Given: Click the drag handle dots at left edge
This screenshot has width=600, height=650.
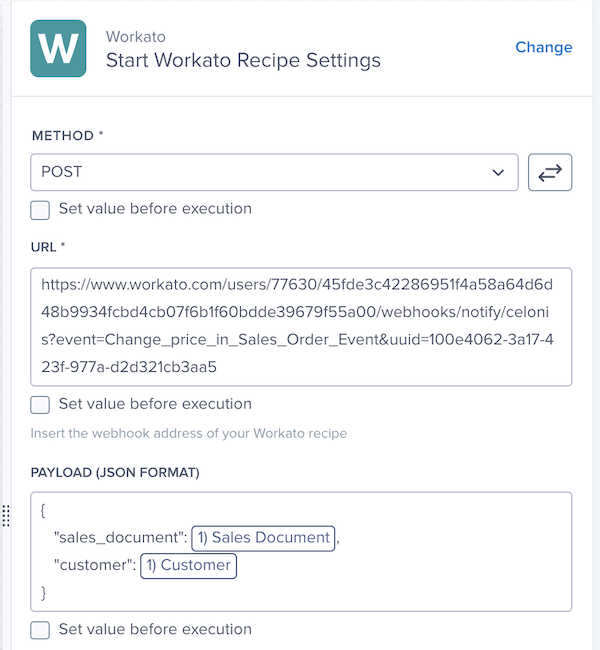Looking at the screenshot, I should (x=6, y=516).
